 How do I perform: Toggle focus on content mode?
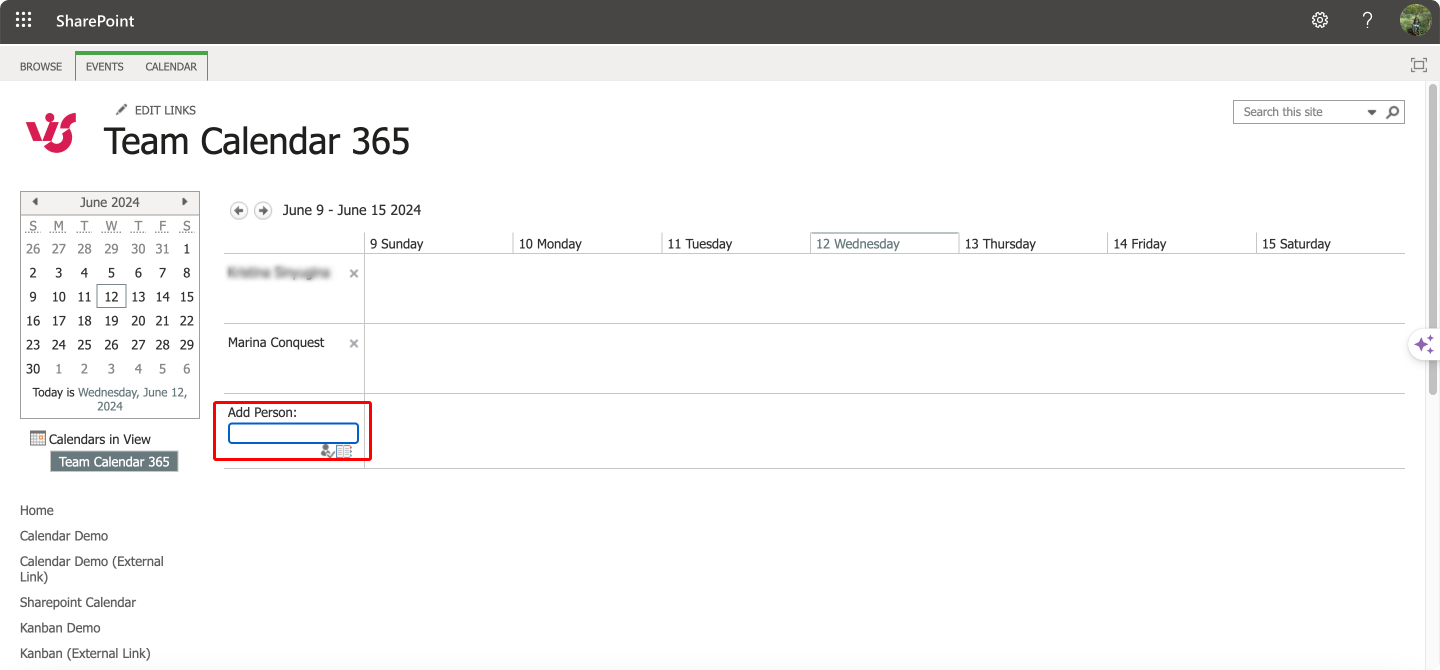point(1418,65)
